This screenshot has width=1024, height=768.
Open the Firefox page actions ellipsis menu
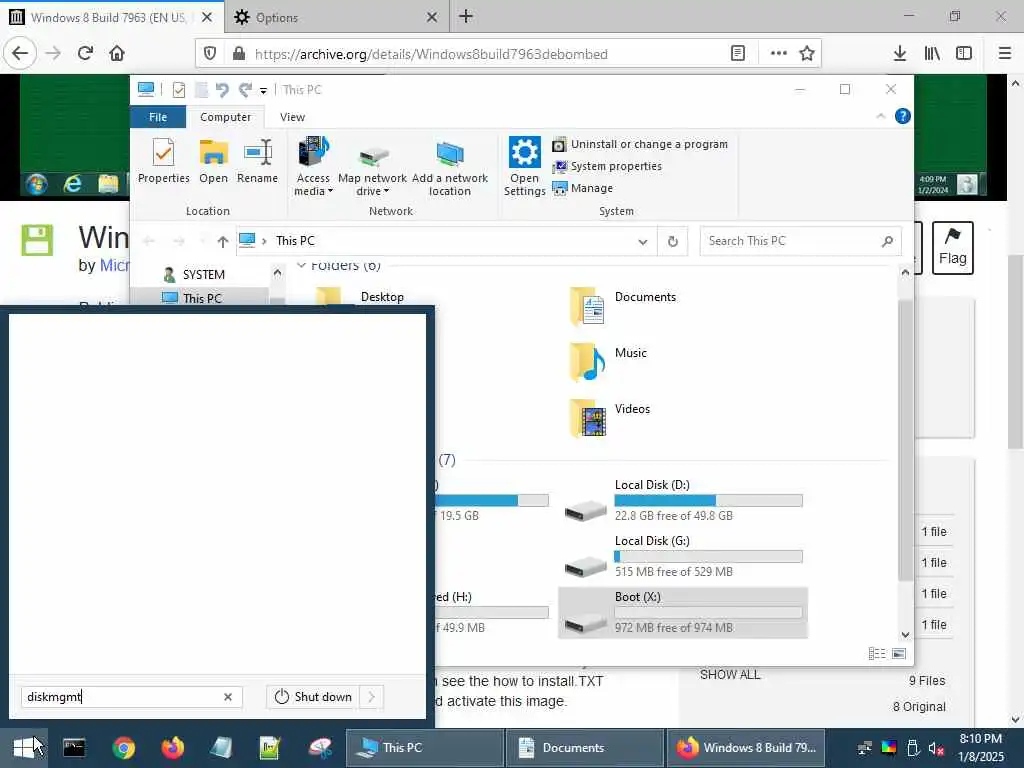pyautogui.click(x=778, y=54)
